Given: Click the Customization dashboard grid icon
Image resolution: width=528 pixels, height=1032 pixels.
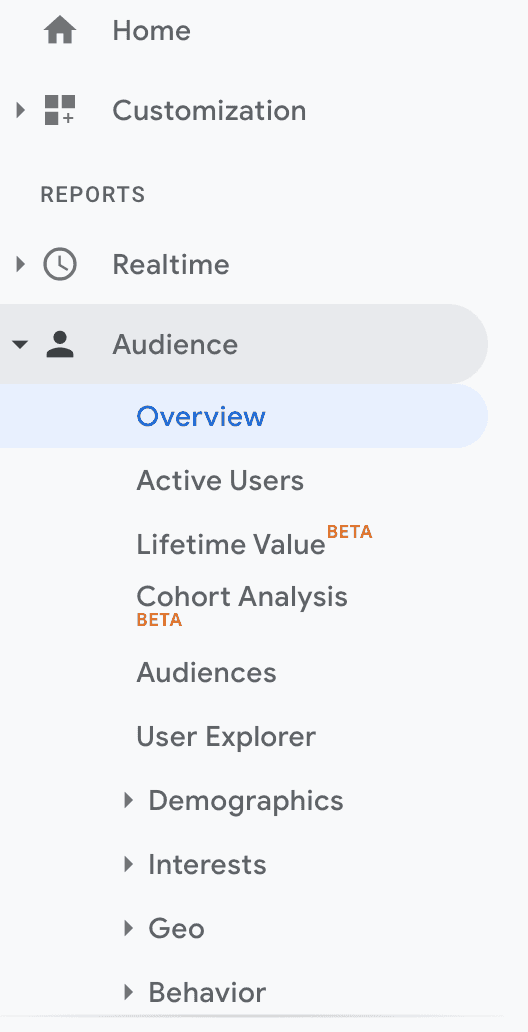Looking at the screenshot, I should [60, 110].
